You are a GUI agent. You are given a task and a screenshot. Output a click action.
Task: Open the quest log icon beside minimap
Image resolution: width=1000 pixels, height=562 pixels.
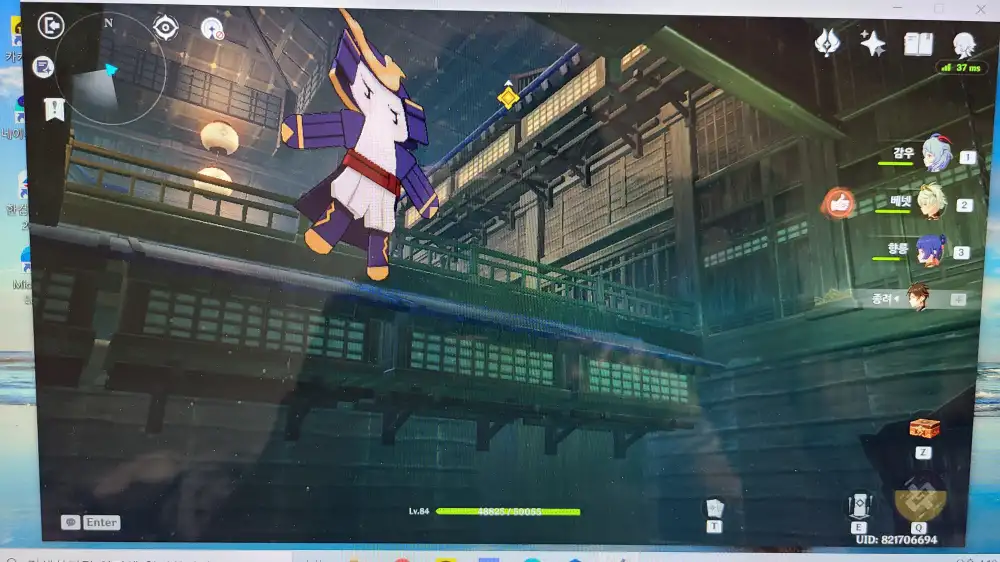tap(43, 67)
